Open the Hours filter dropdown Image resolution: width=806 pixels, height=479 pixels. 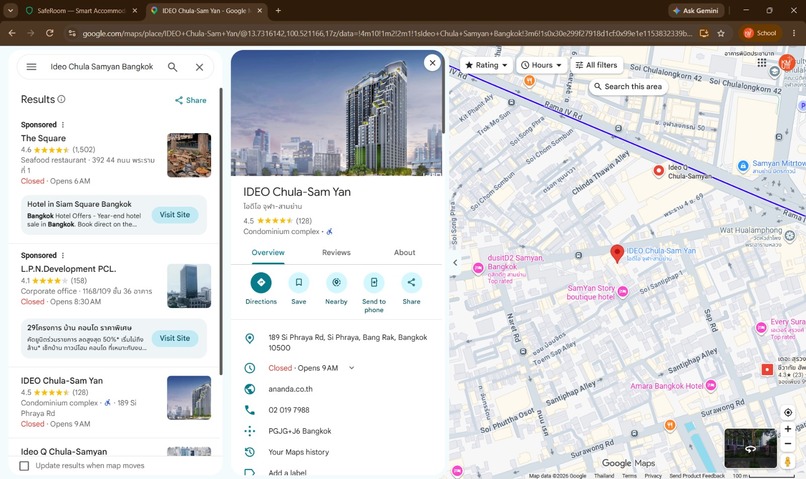[541, 65]
